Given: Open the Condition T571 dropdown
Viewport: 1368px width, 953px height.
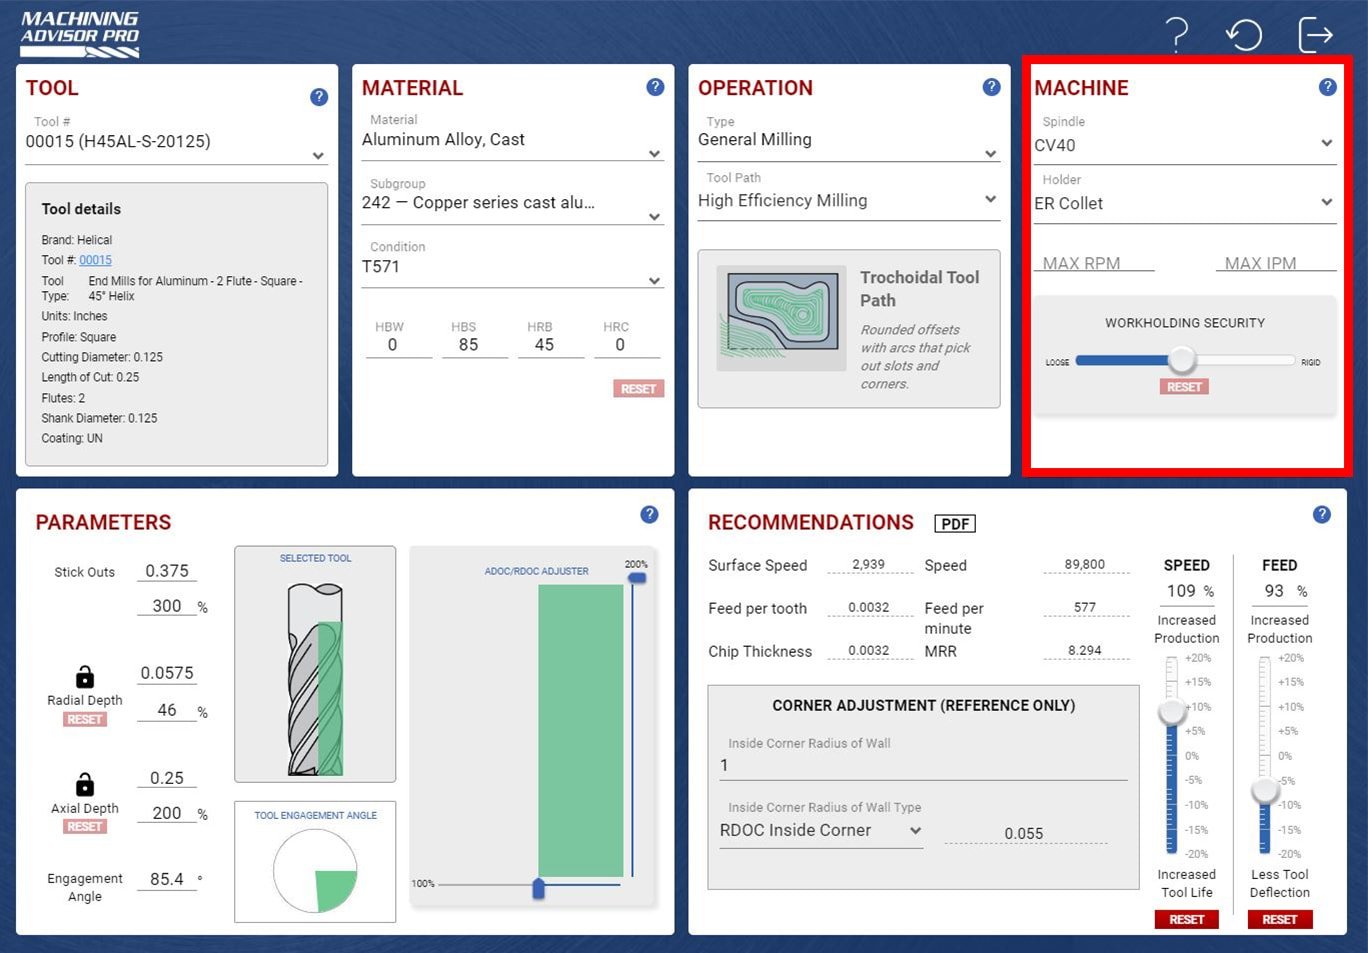Looking at the screenshot, I should click(x=512, y=268).
